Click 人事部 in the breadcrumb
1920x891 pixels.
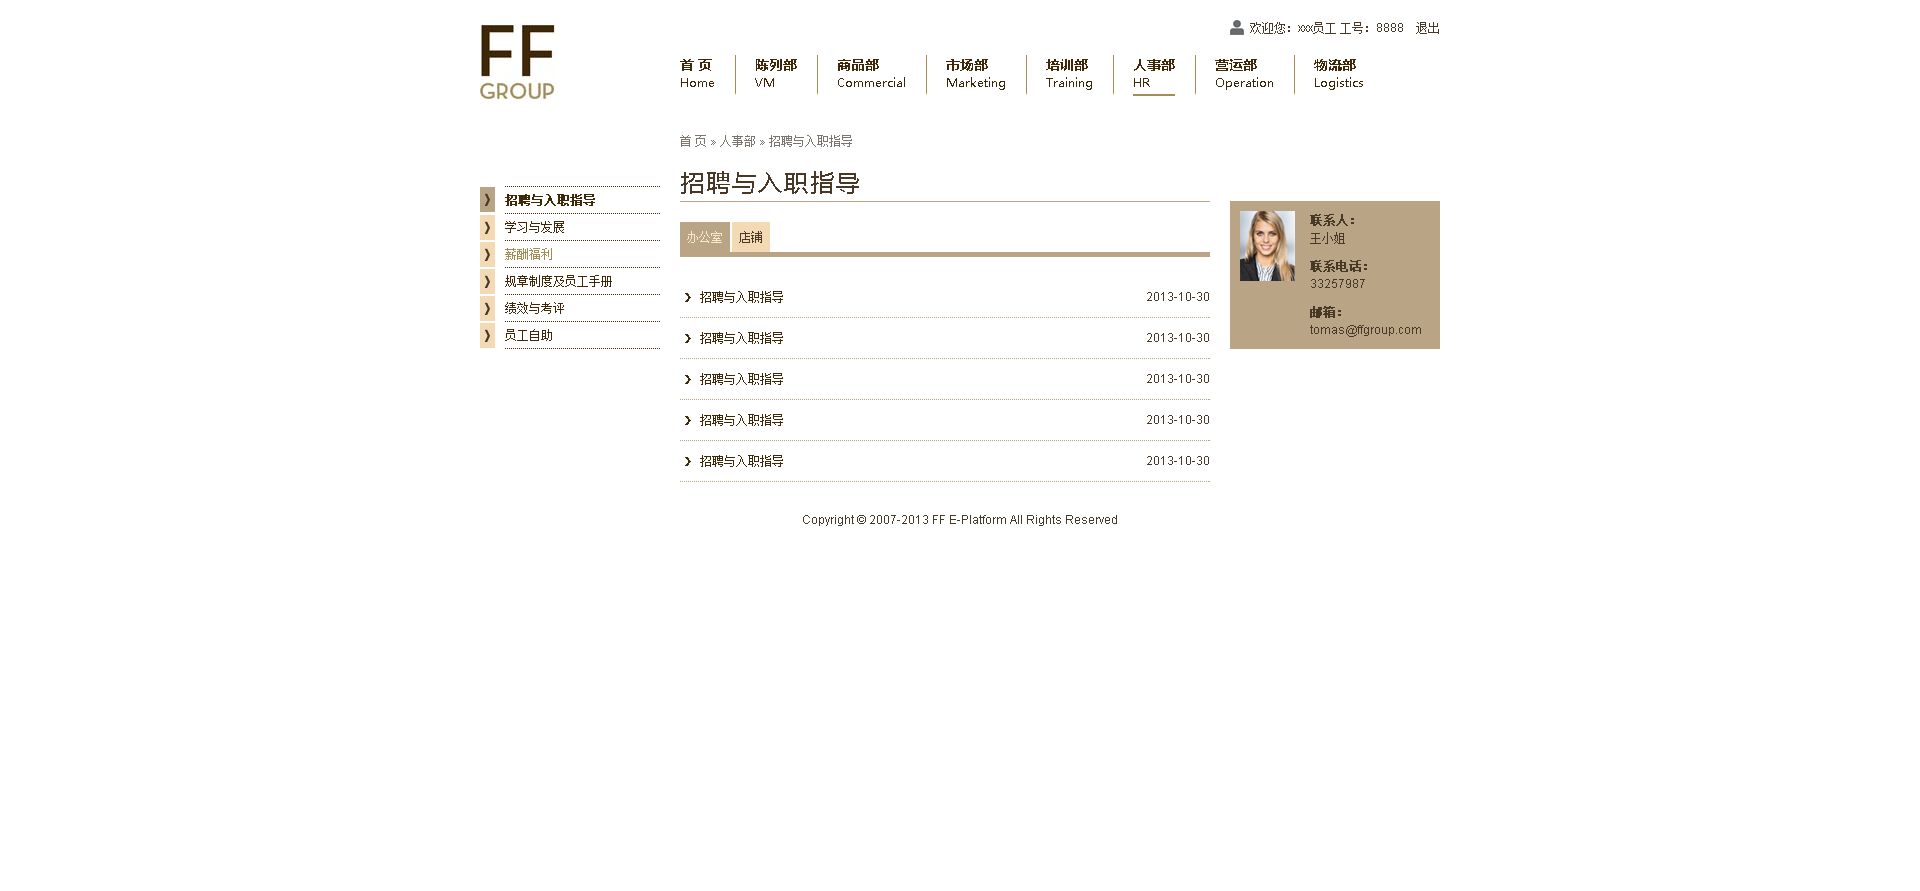click(x=737, y=141)
